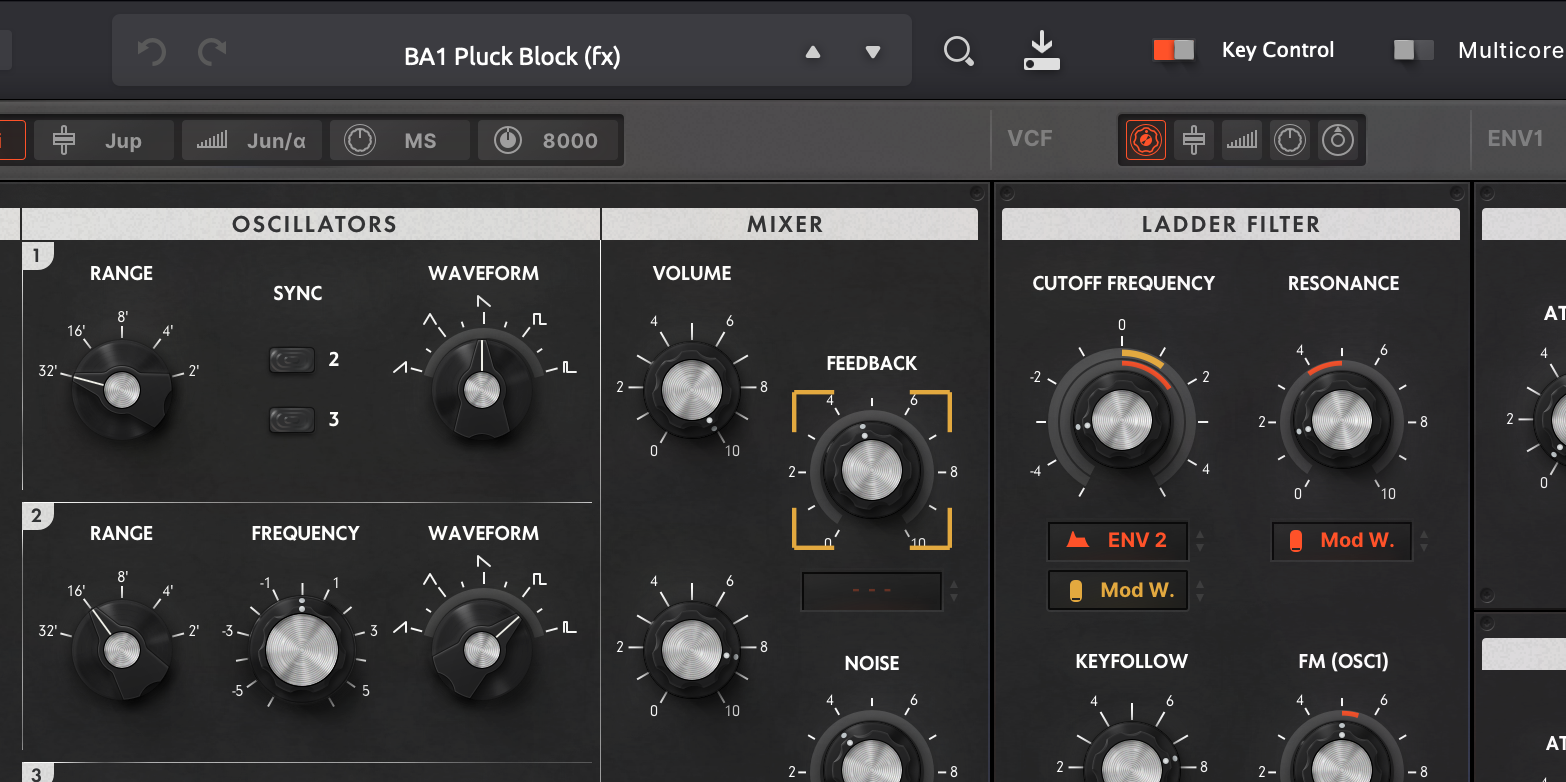
Task: Click down arrow beside ENV 2 slot
Action: coord(1200,548)
